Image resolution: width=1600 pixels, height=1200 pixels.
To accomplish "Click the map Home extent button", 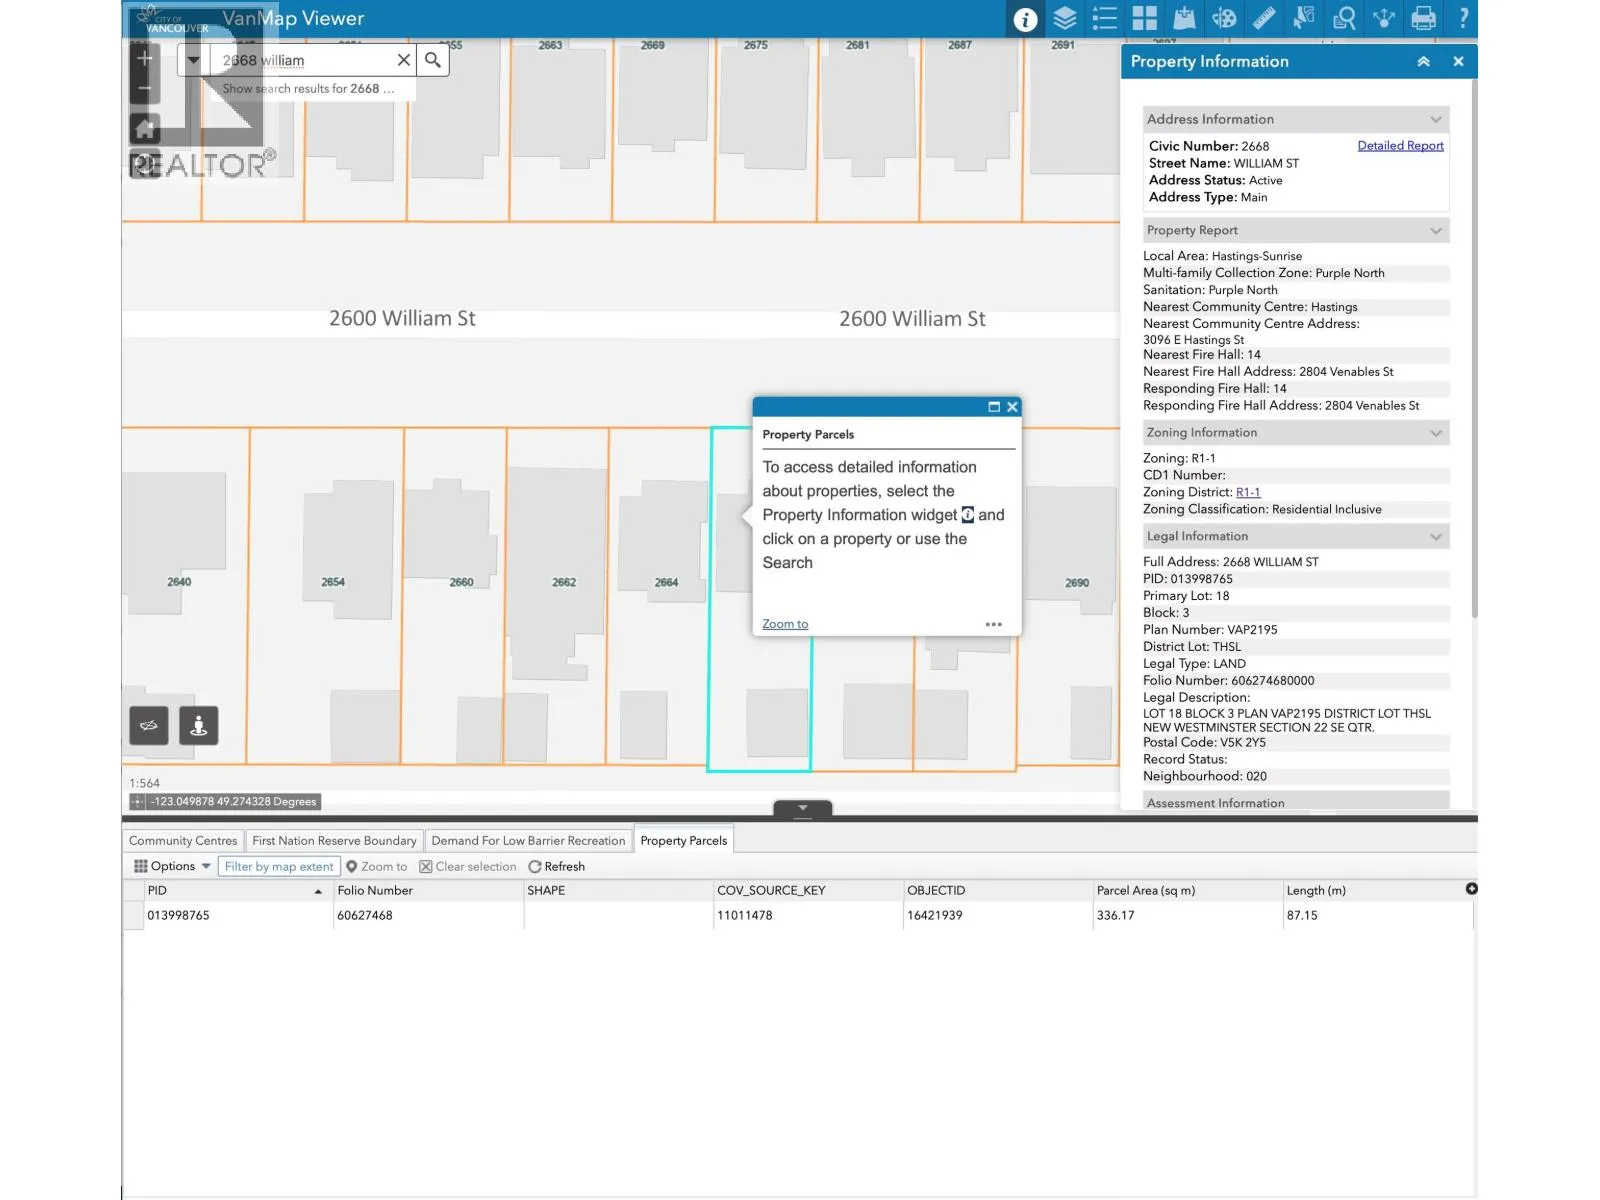I will point(145,128).
